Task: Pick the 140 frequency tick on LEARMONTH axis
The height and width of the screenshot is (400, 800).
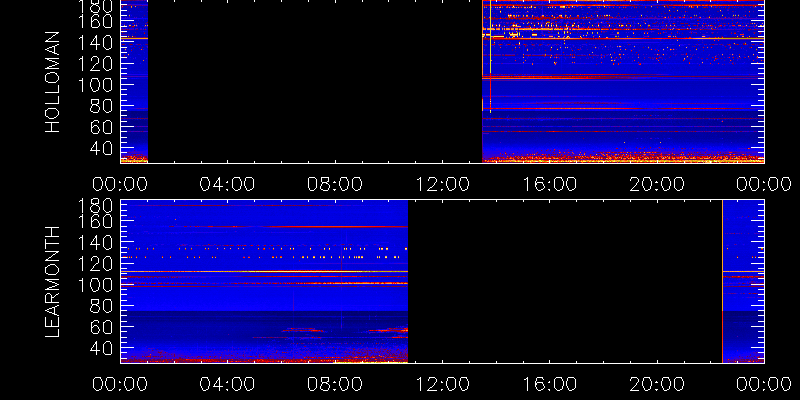Action: [x=95, y=242]
